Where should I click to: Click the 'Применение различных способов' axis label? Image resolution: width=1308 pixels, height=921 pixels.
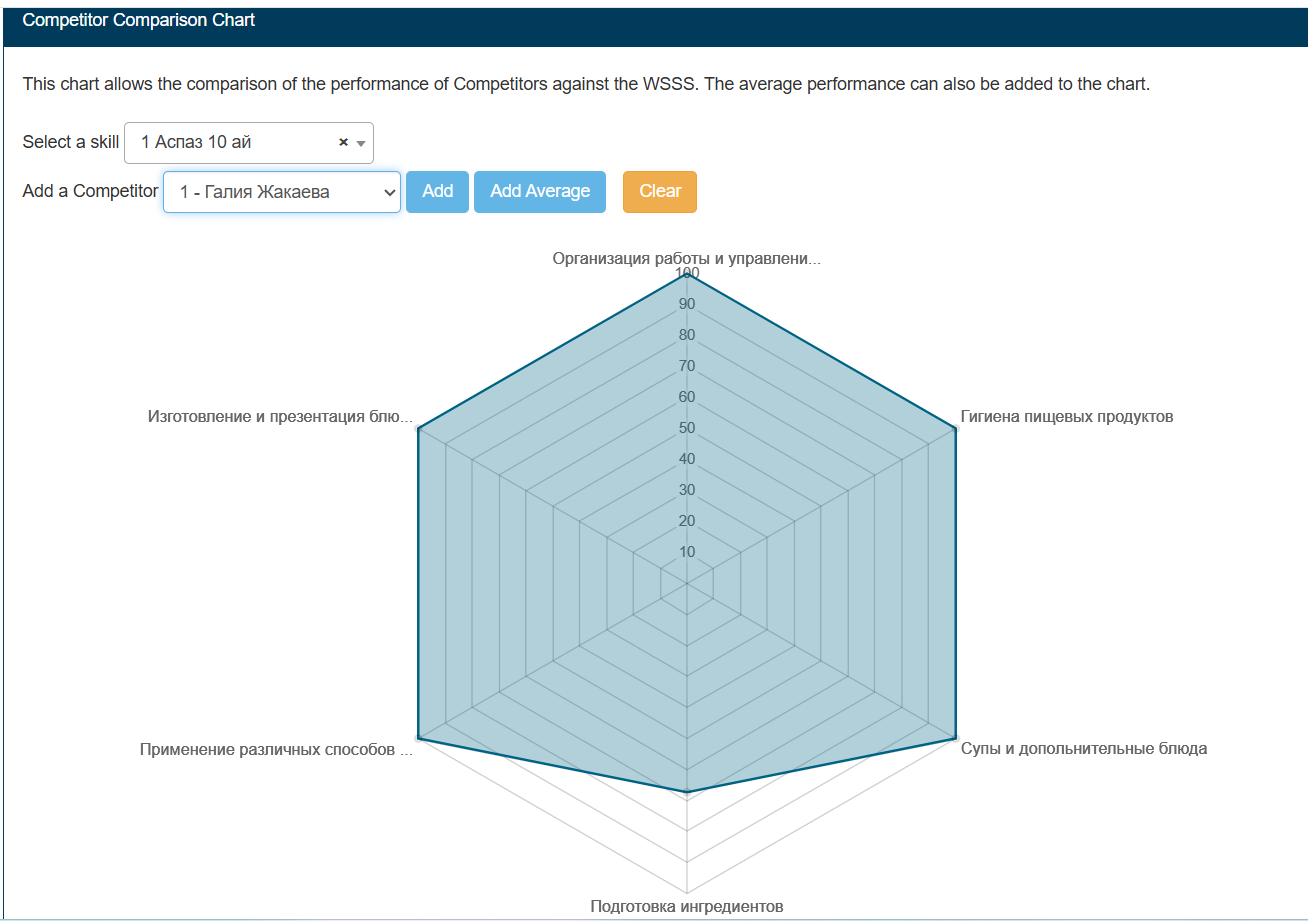(276, 749)
